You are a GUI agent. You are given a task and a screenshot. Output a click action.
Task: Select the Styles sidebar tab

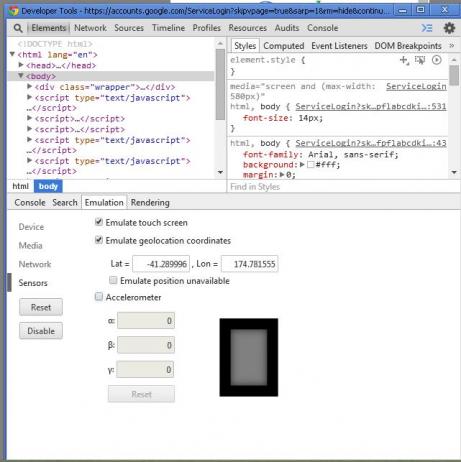click(x=245, y=46)
